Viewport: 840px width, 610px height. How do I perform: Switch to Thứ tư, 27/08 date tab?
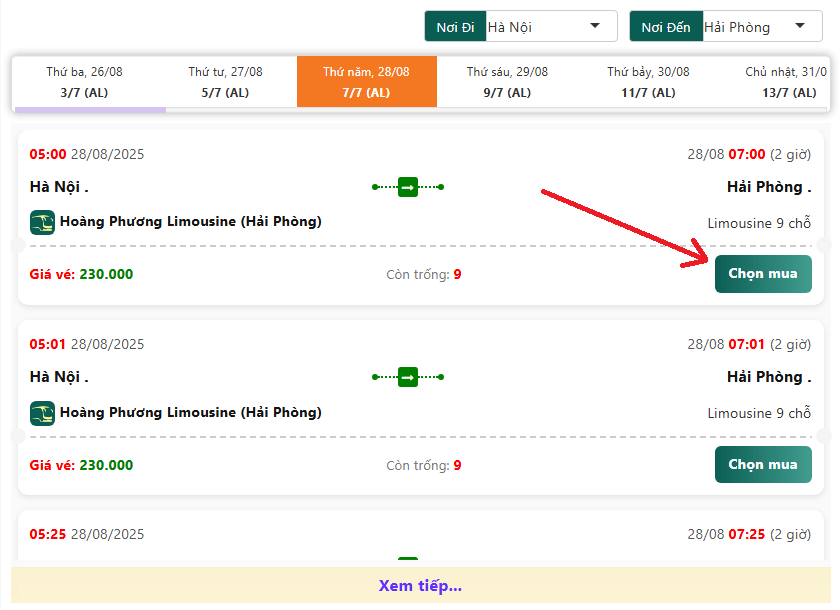[225, 82]
